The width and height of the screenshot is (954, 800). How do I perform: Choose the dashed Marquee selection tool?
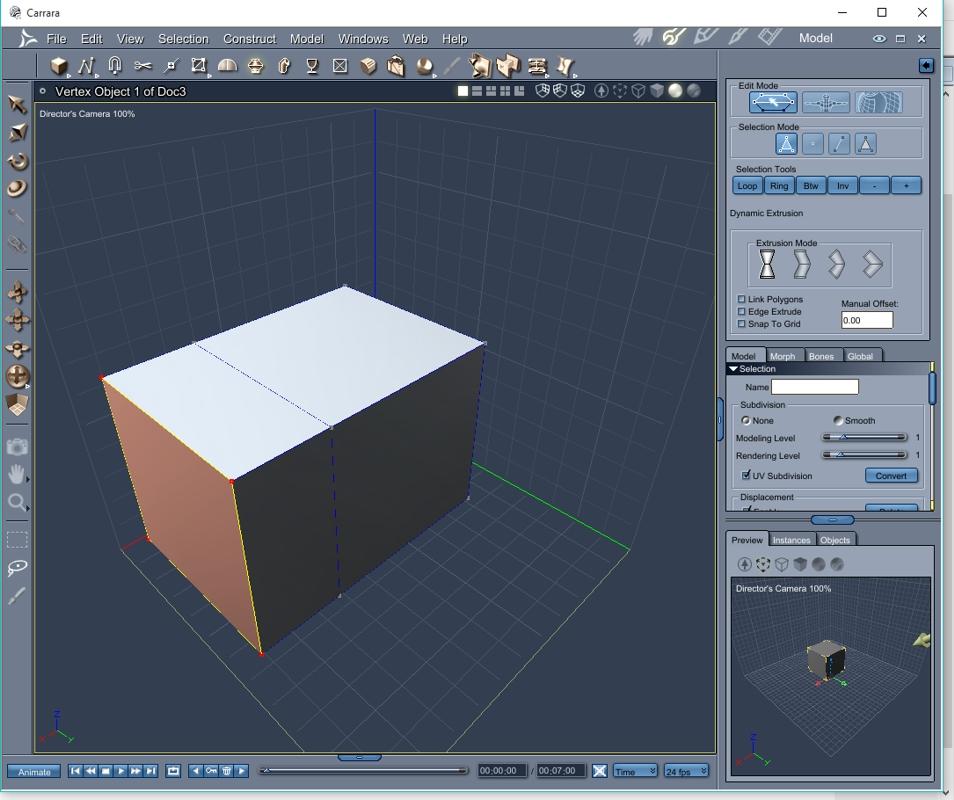pos(17,540)
